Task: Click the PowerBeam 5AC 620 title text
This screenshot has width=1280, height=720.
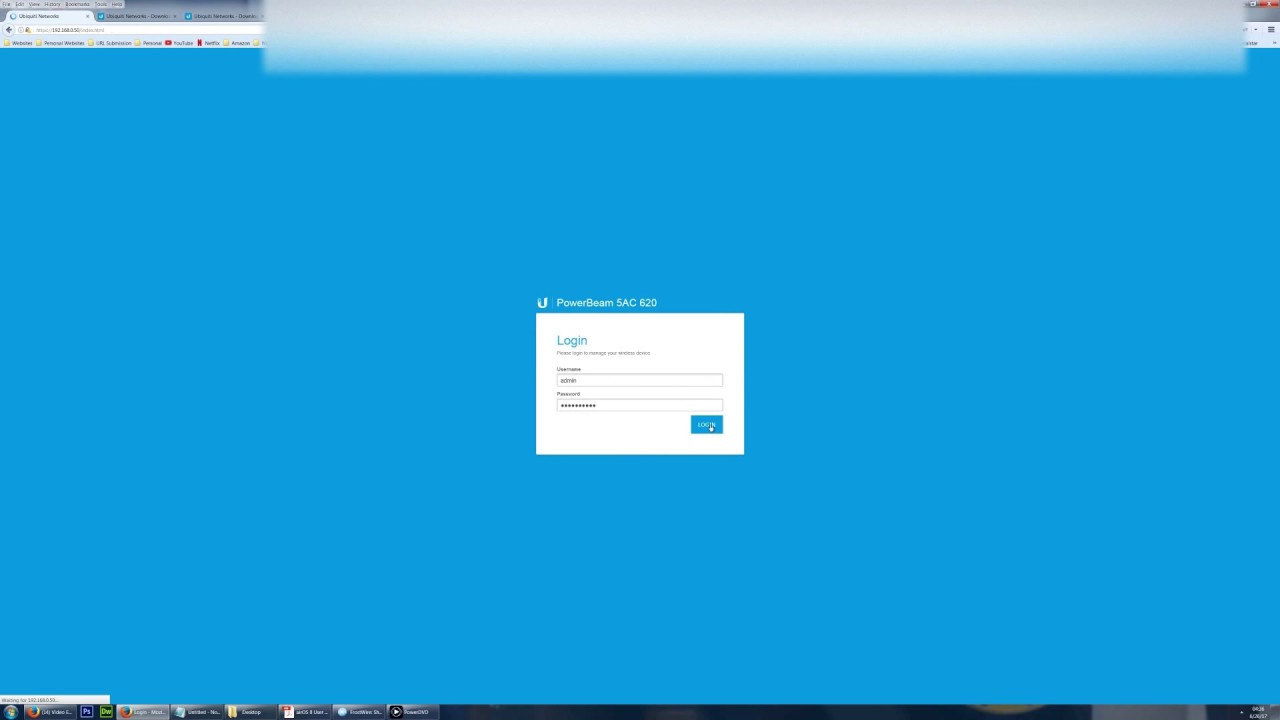Action: 606,302
